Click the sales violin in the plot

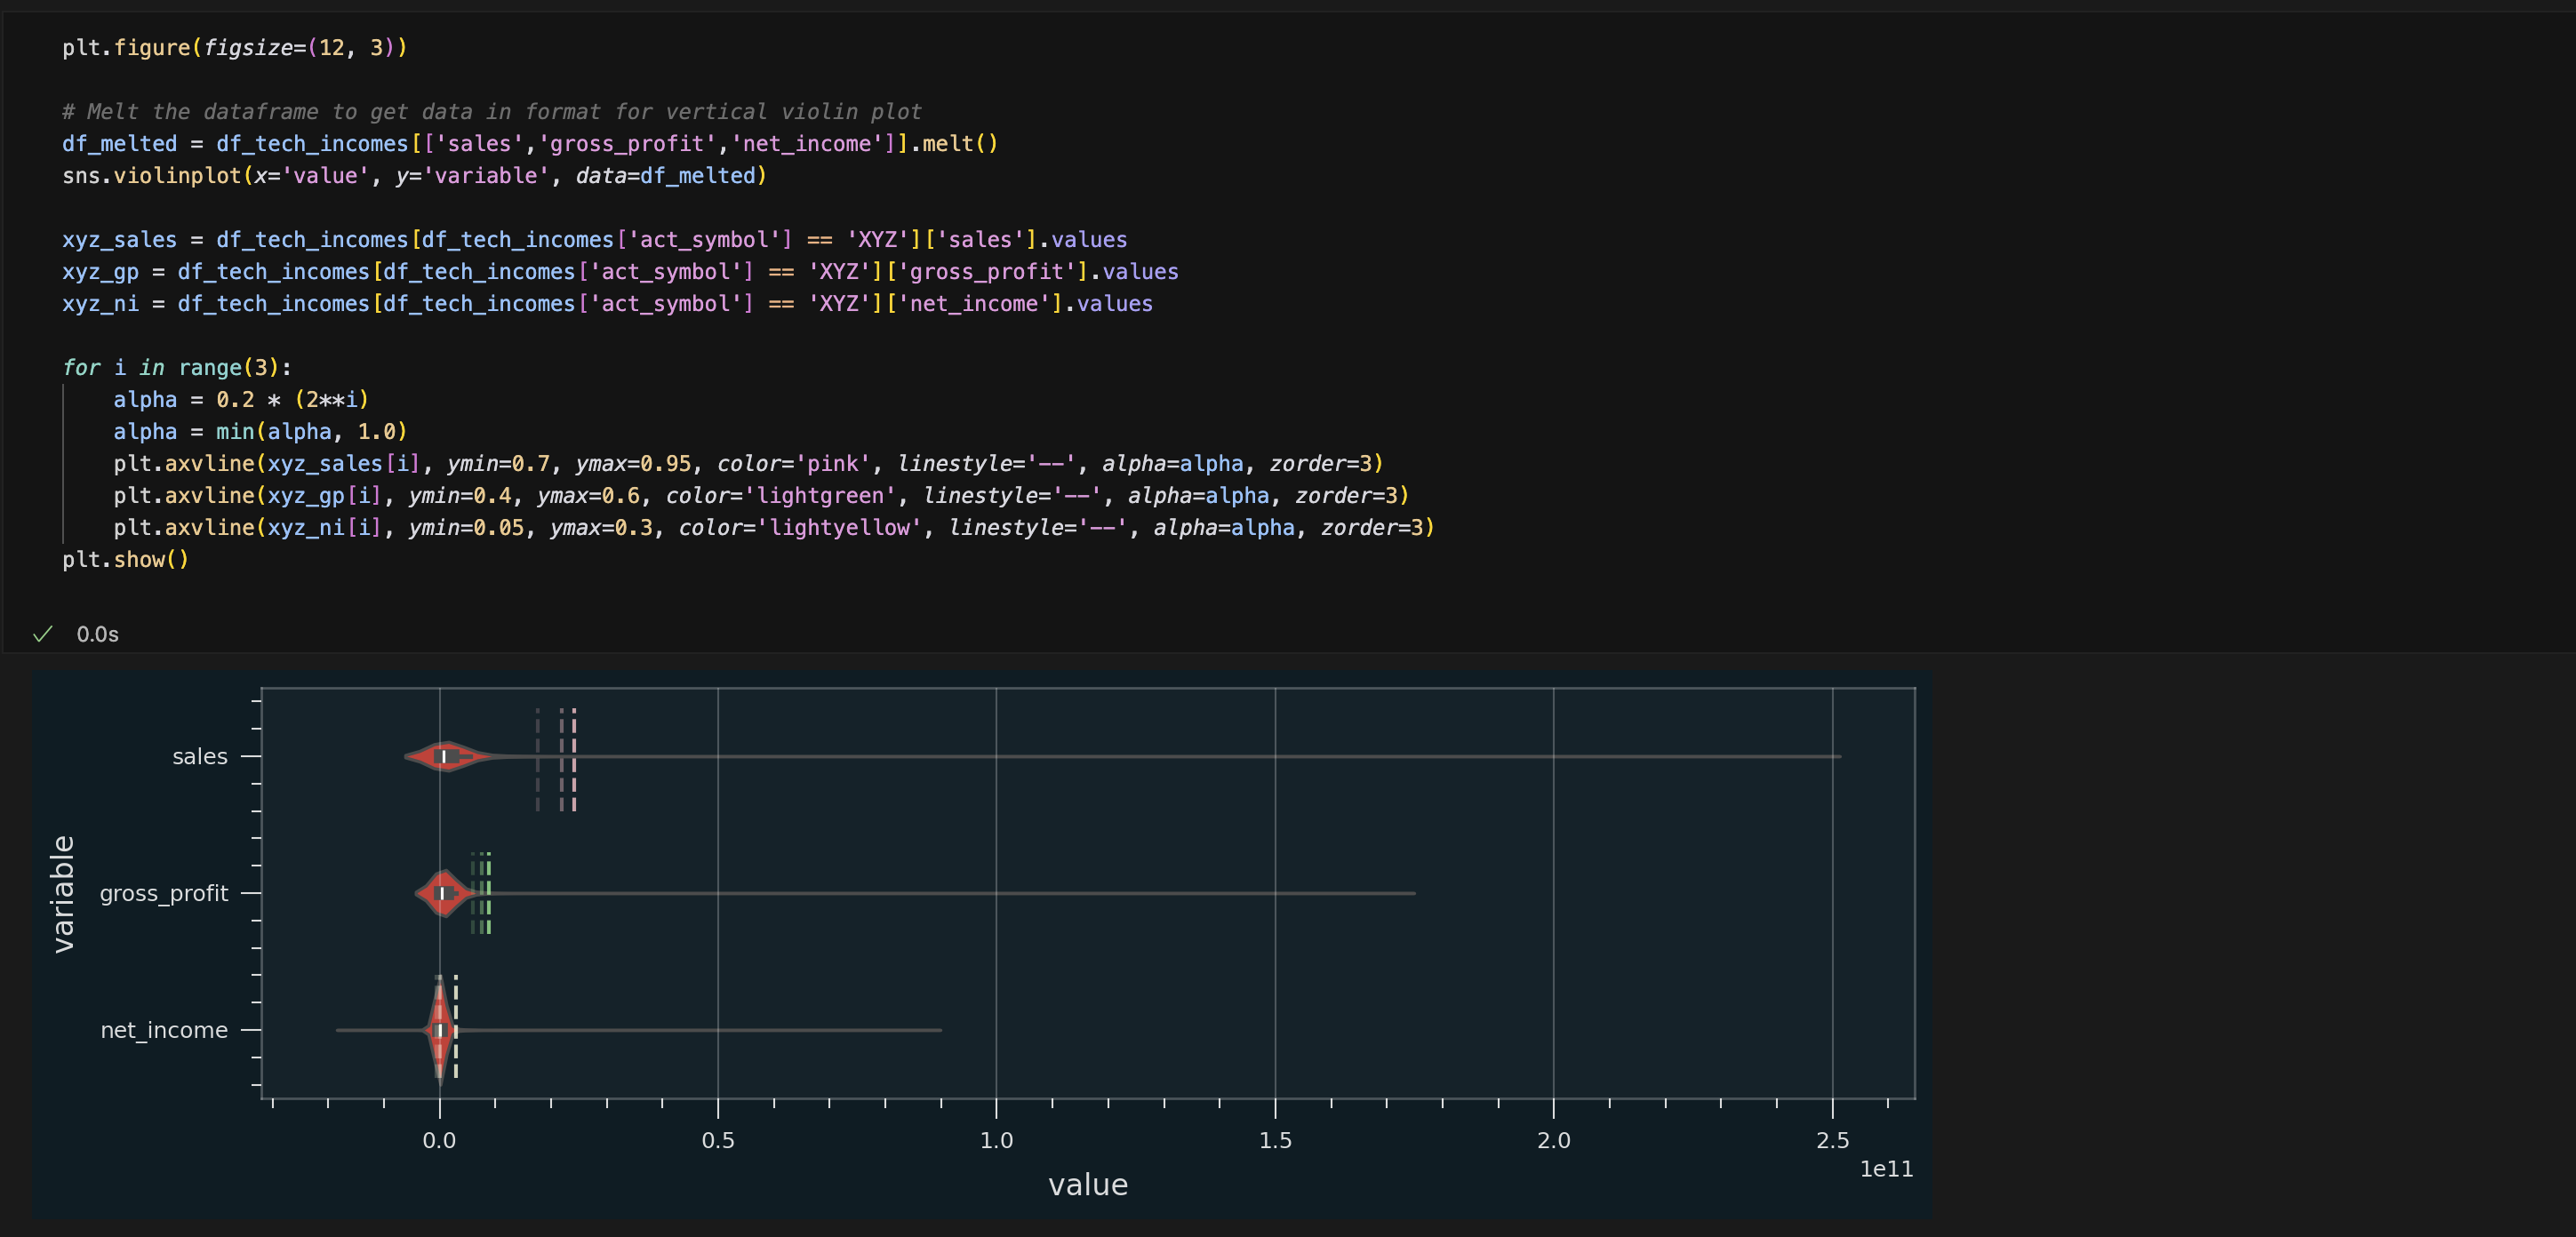pyautogui.click(x=446, y=757)
